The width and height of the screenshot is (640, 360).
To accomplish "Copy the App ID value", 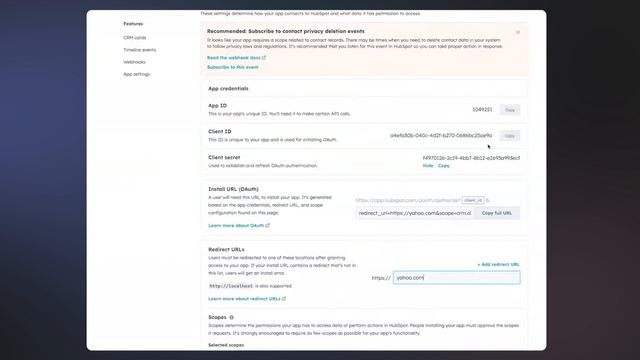I will 510,110.
